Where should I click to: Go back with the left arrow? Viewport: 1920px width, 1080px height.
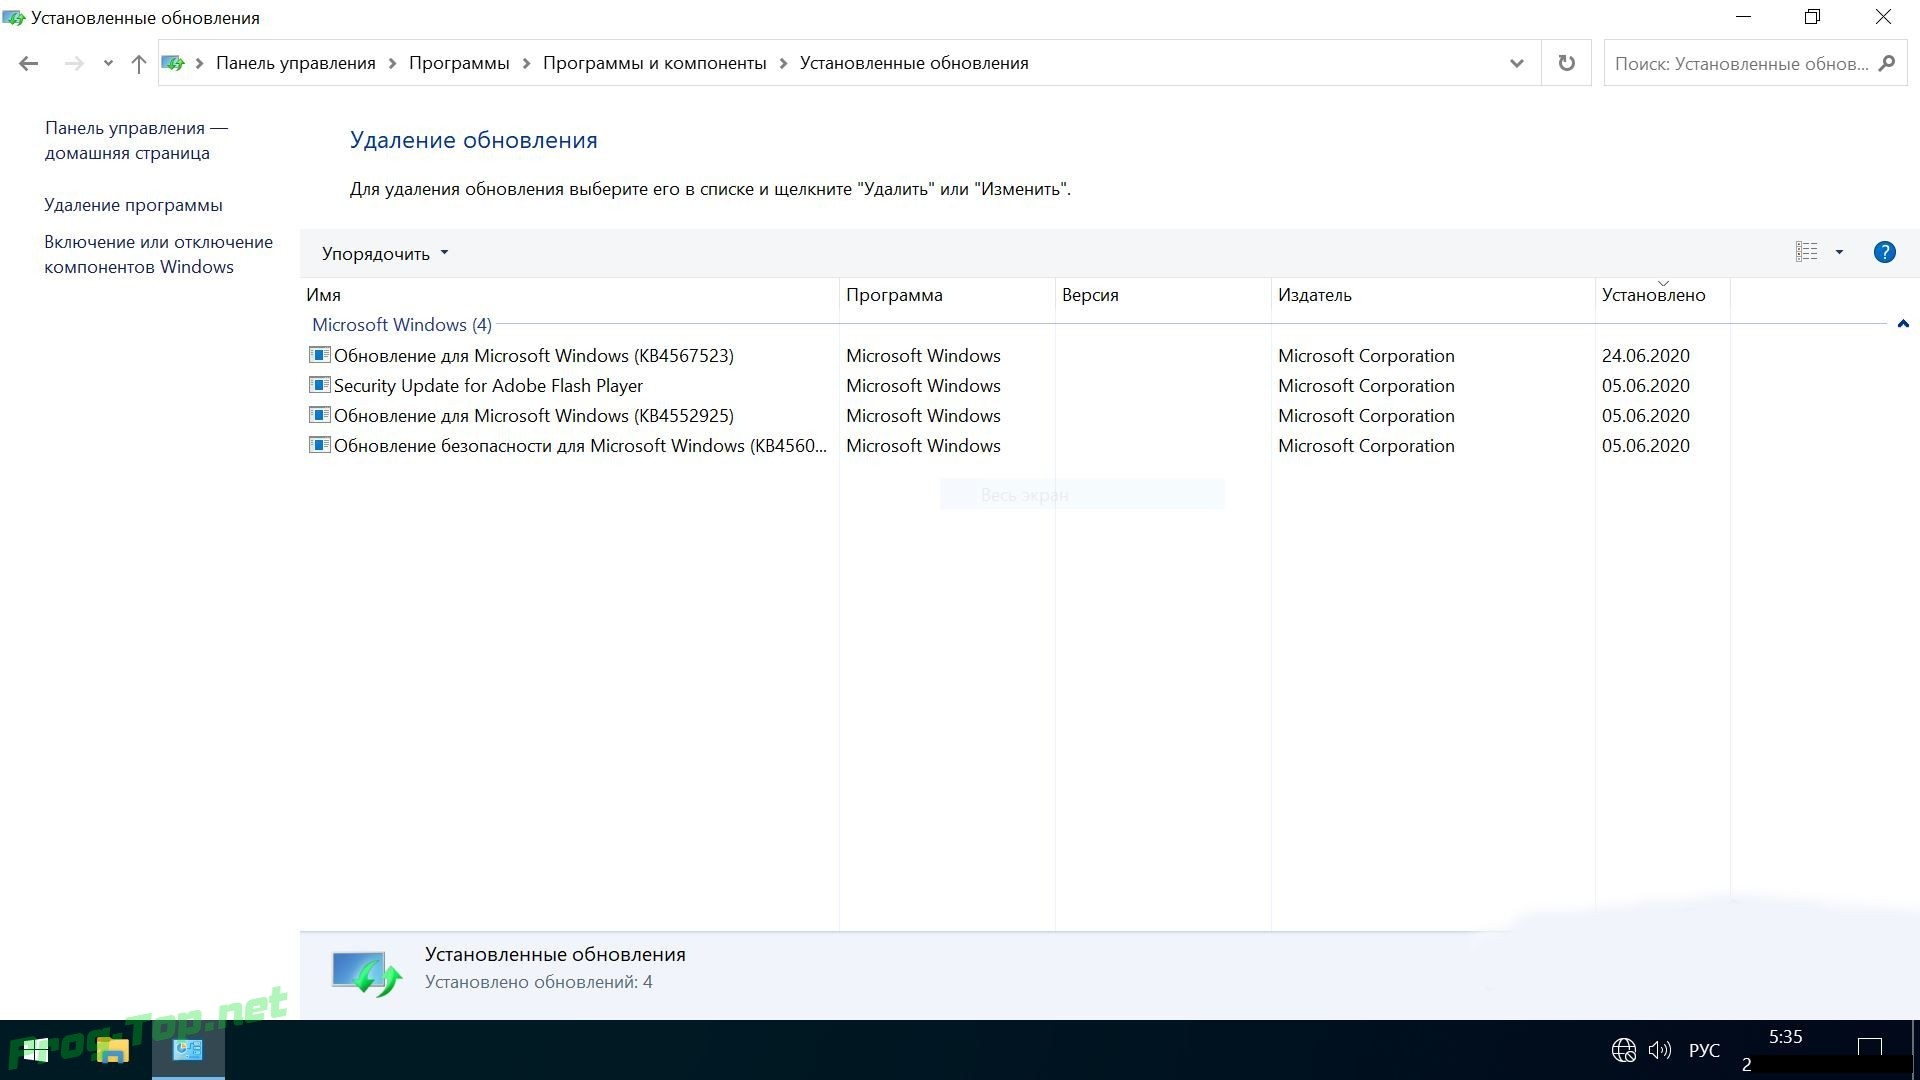28,63
